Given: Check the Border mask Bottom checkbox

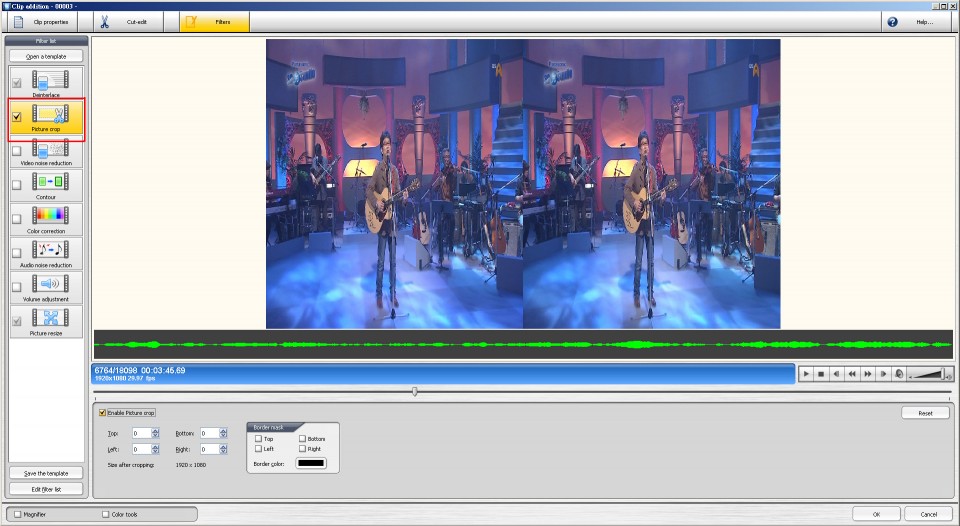Looking at the screenshot, I should tap(302, 438).
